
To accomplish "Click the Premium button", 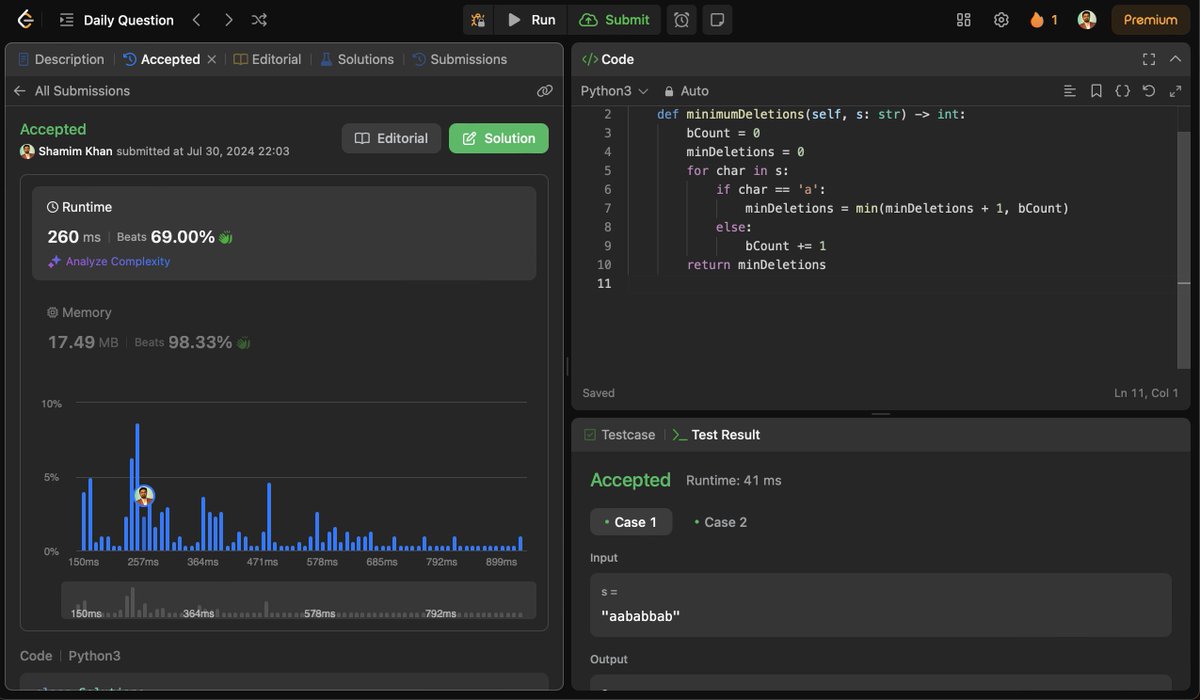I will click(1150, 20).
